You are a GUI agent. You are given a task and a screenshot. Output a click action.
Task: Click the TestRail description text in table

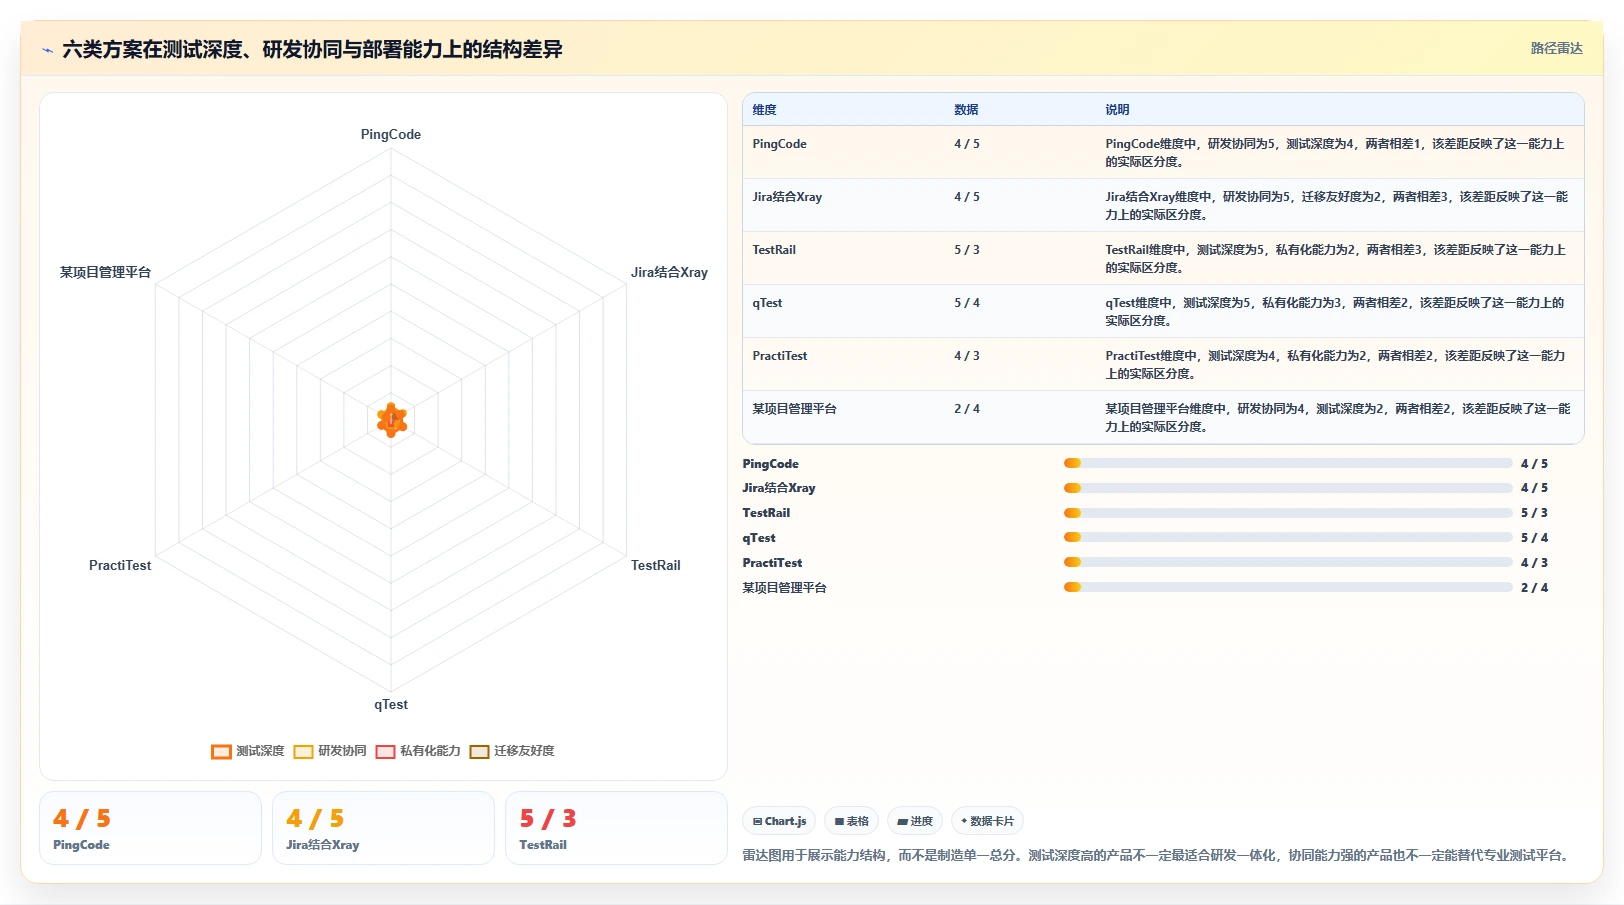pos(1335,258)
